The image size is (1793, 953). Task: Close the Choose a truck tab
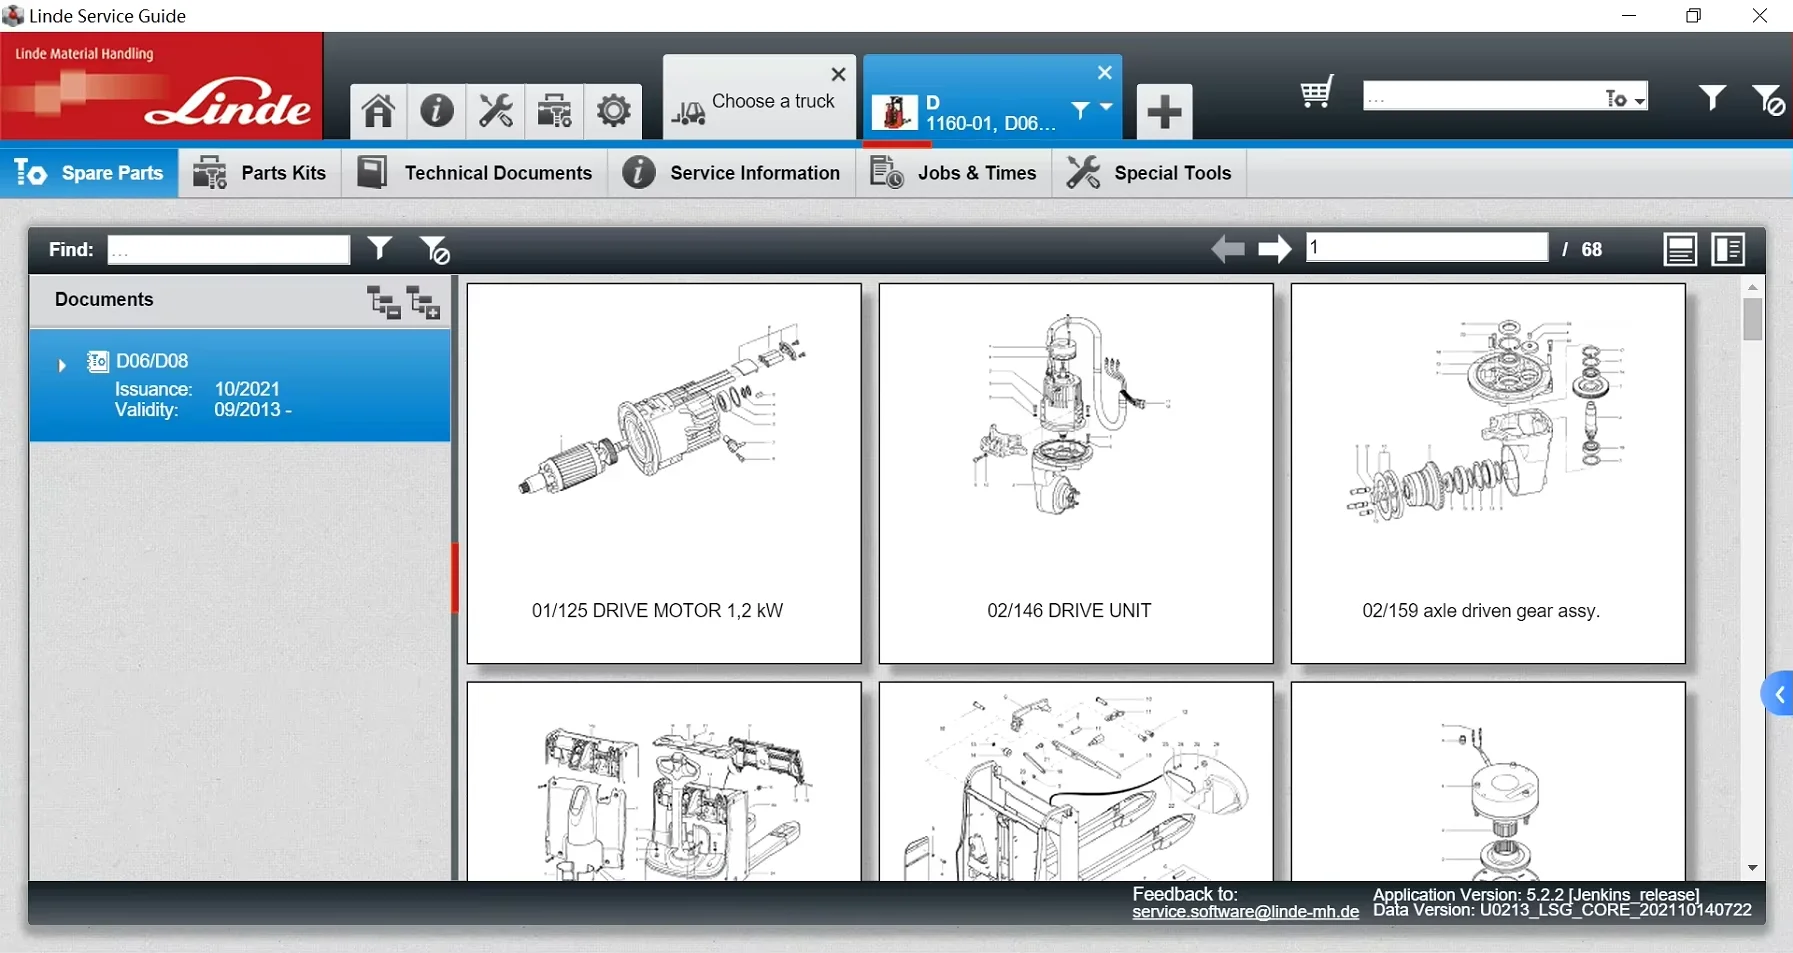[838, 75]
